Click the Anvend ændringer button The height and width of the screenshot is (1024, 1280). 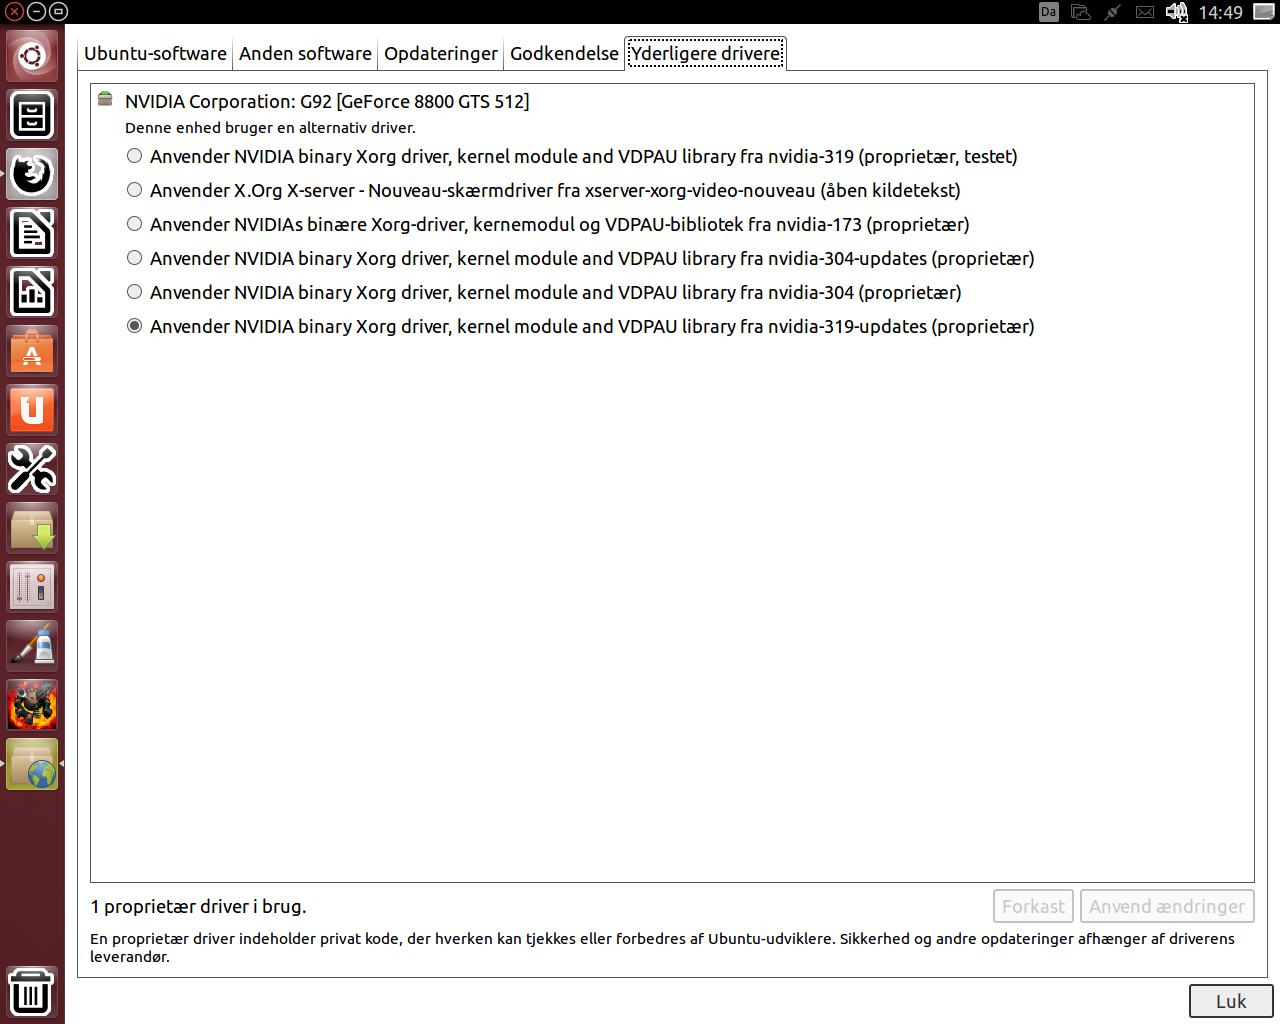[1167, 906]
